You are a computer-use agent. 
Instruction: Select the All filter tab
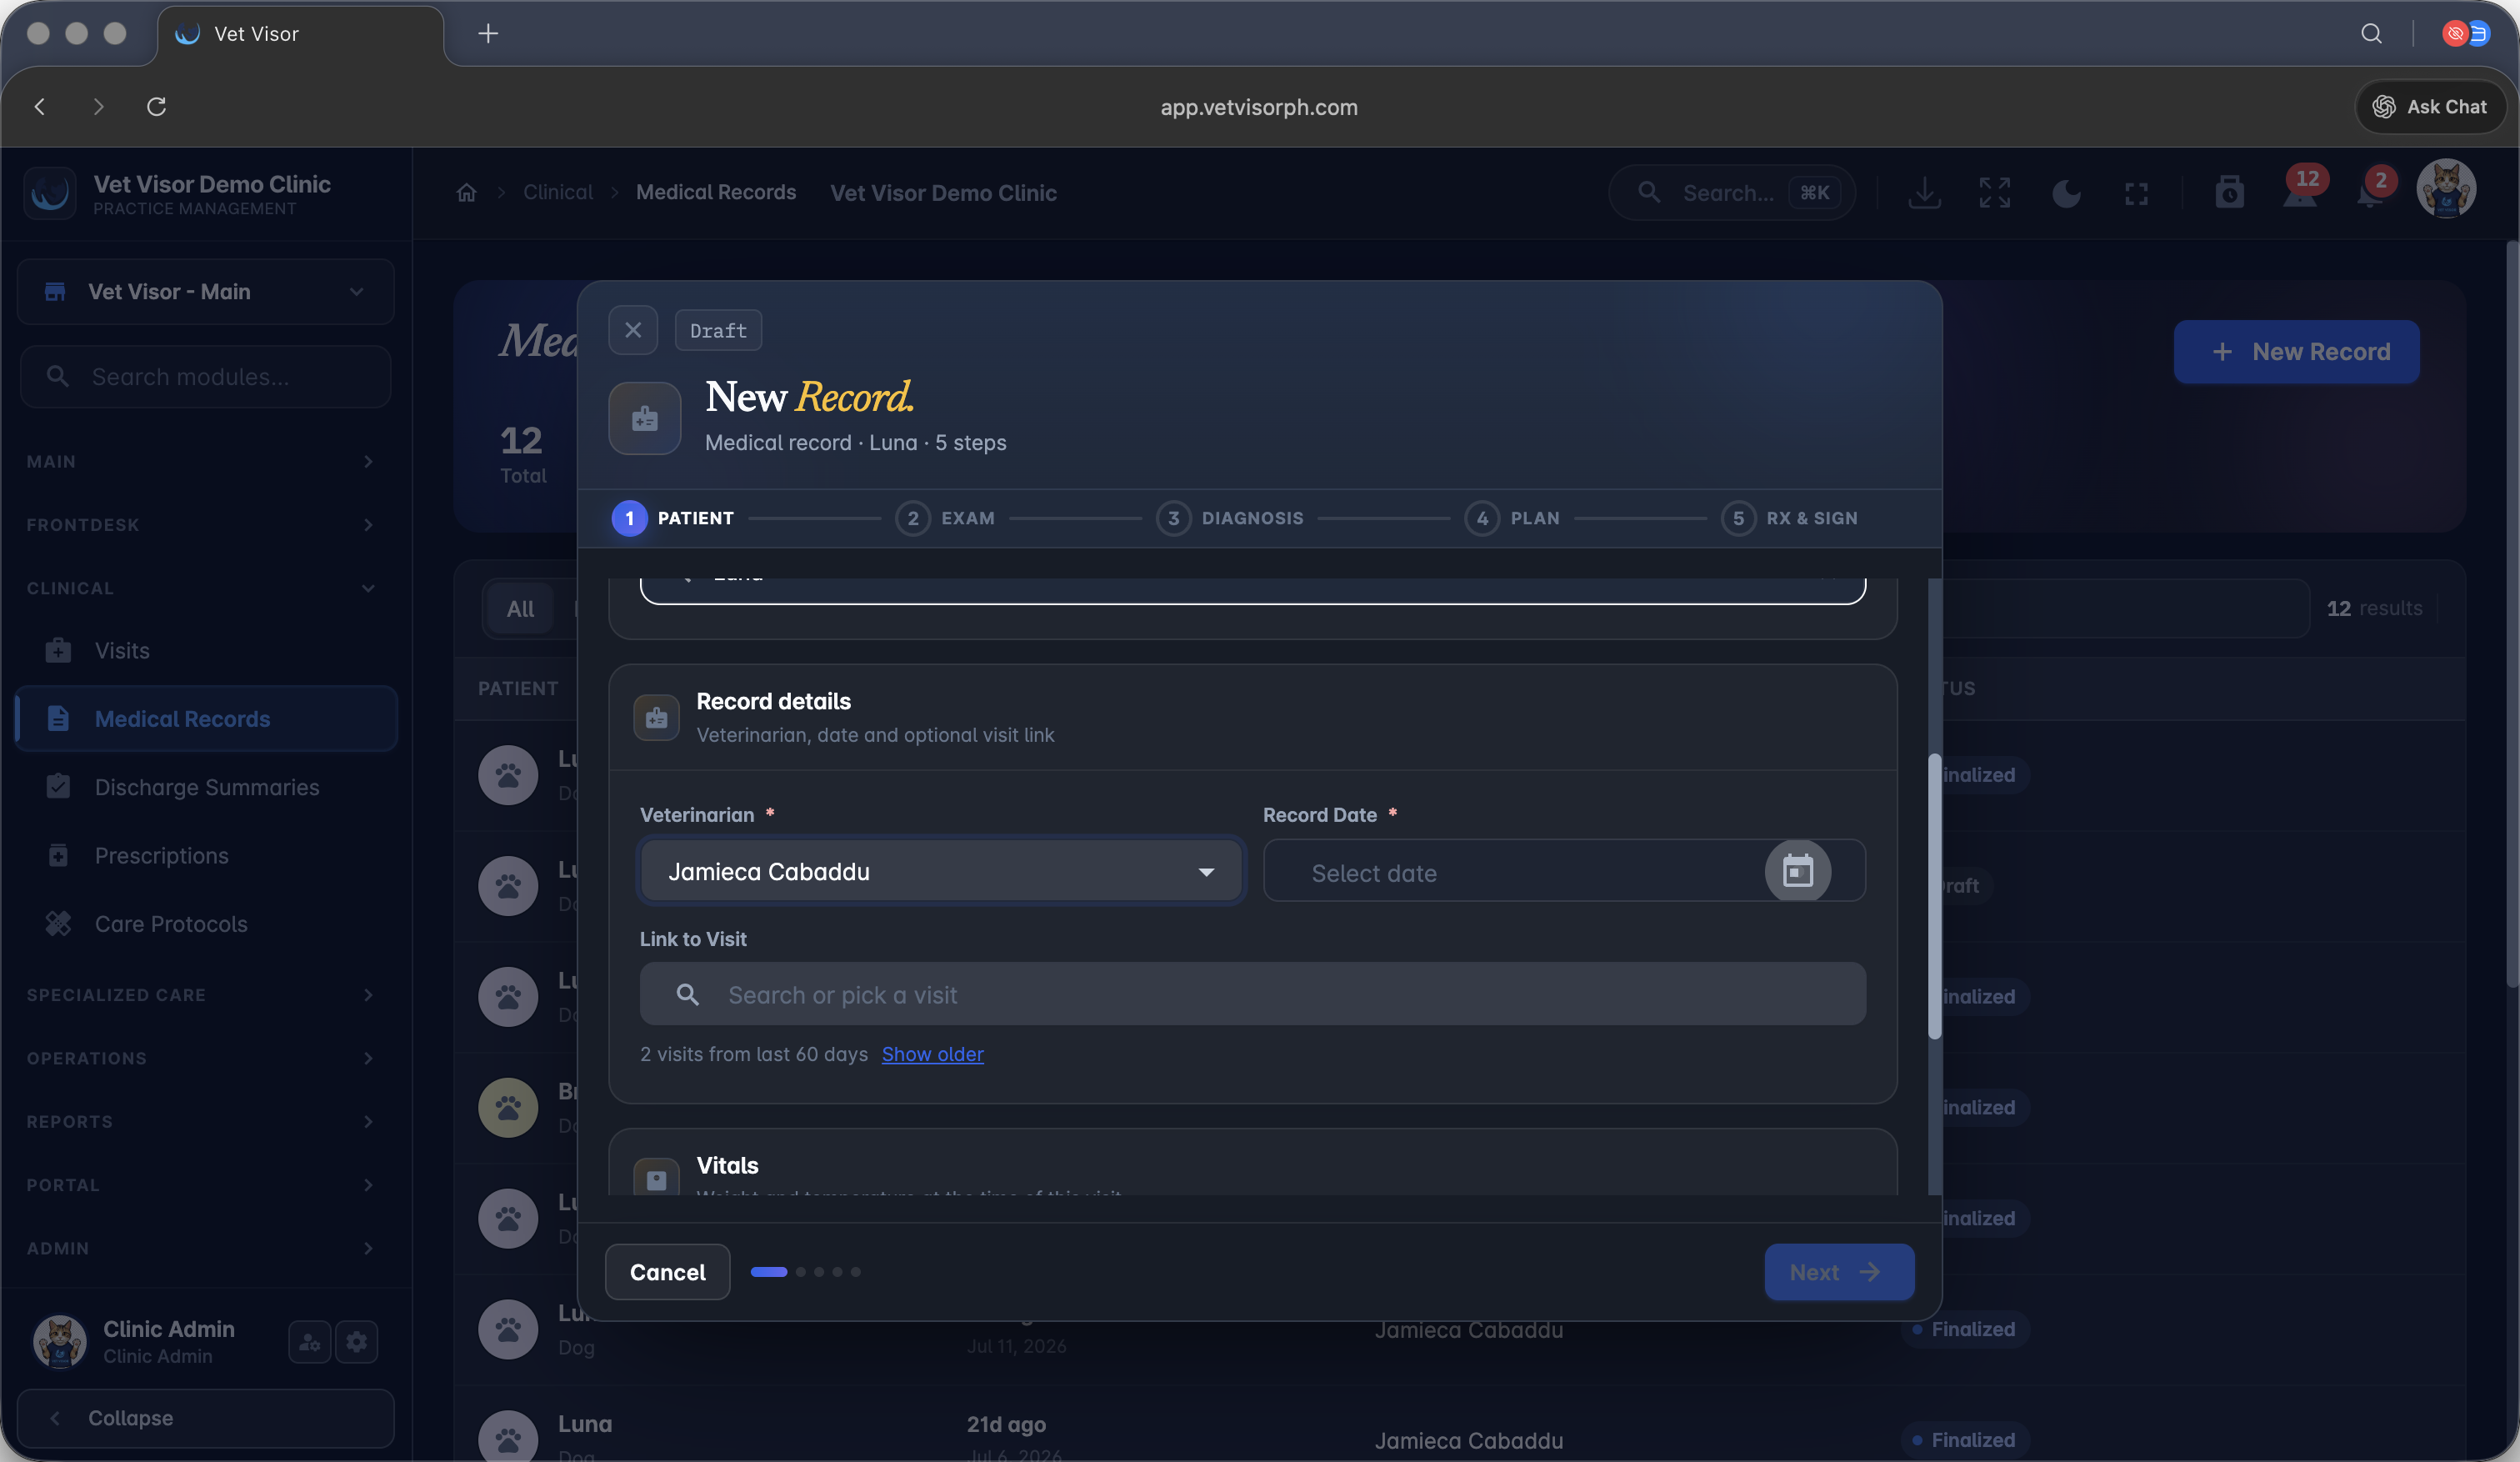click(520, 608)
